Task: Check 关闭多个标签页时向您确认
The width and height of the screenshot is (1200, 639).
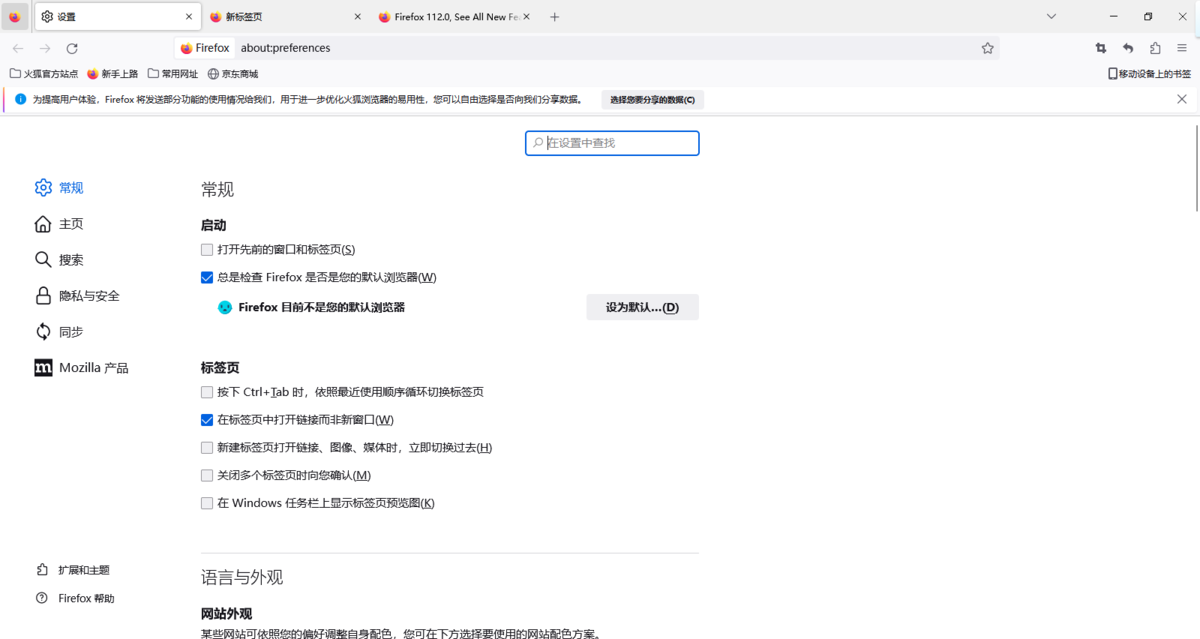Action: (x=207, y=474)
